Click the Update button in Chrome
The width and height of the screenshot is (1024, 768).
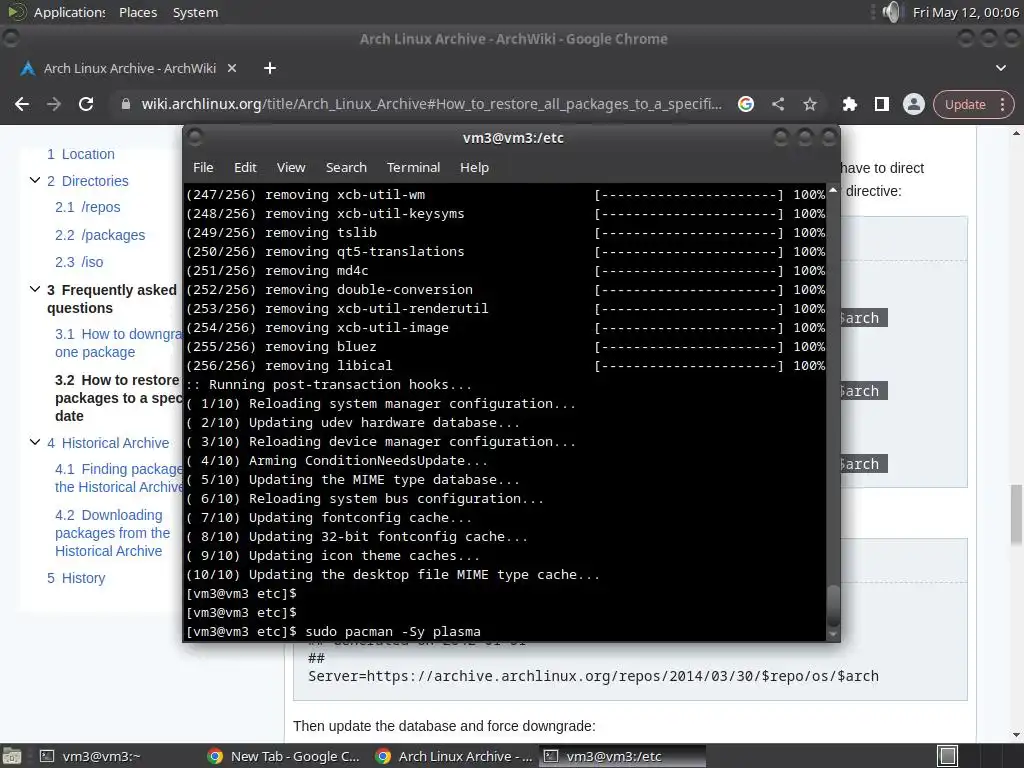coord(965,104)
